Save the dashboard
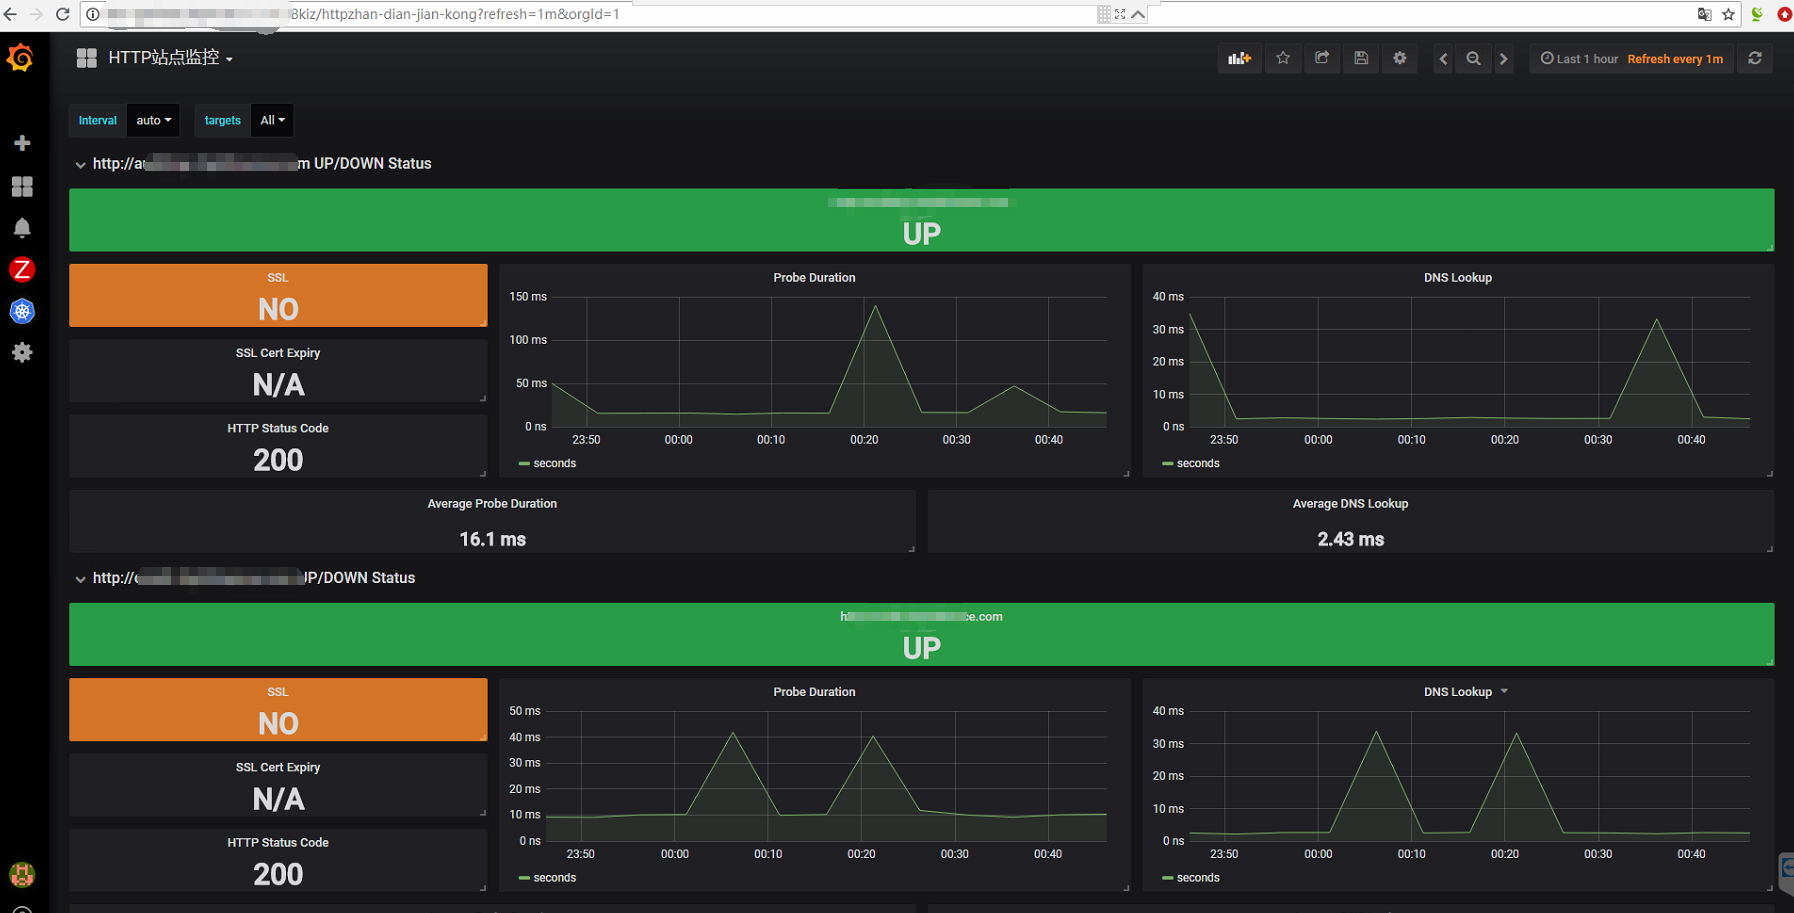Screen dimensions: 1794x913 tap(1361, 58)
